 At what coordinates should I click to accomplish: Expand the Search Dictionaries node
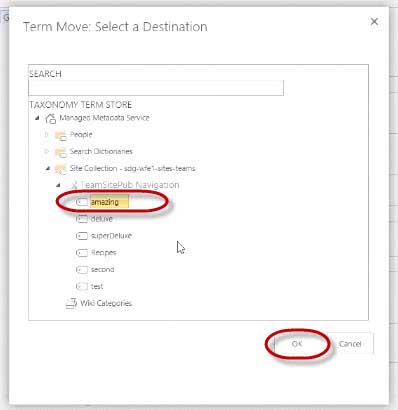47,152
